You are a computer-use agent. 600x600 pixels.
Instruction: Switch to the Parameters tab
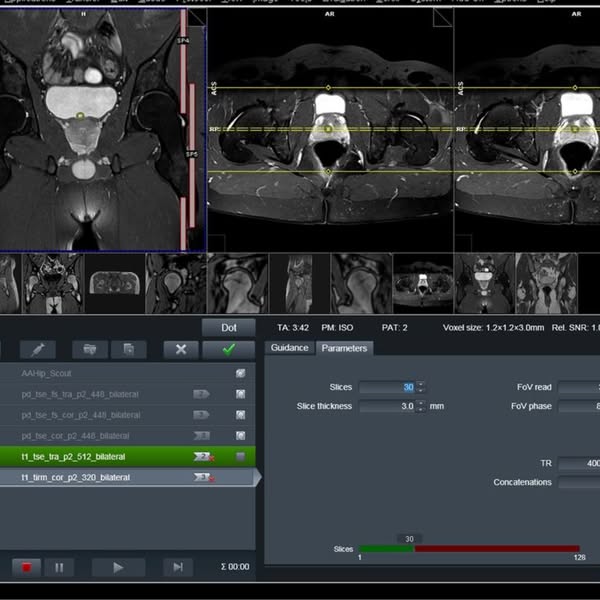click(x=344, y=348)
